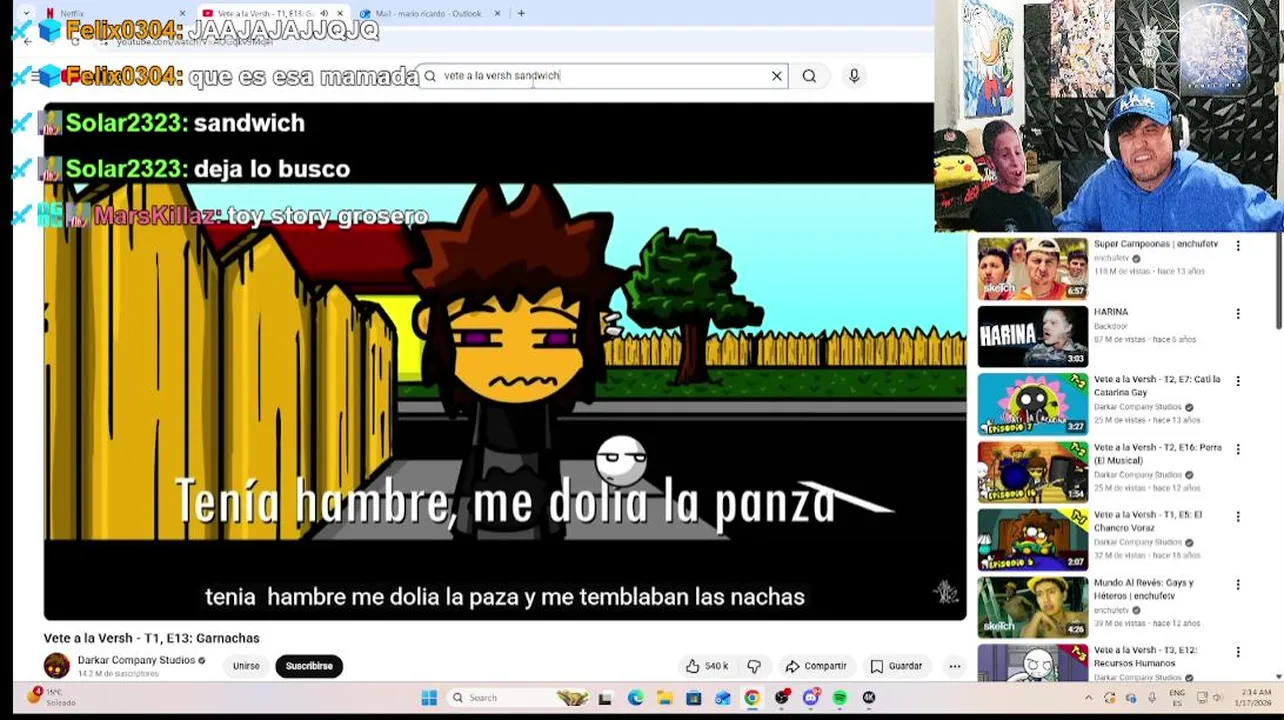Clear the YouTube search box with X
Viewport: 1284px width, 720px height.
coord(776,76)
